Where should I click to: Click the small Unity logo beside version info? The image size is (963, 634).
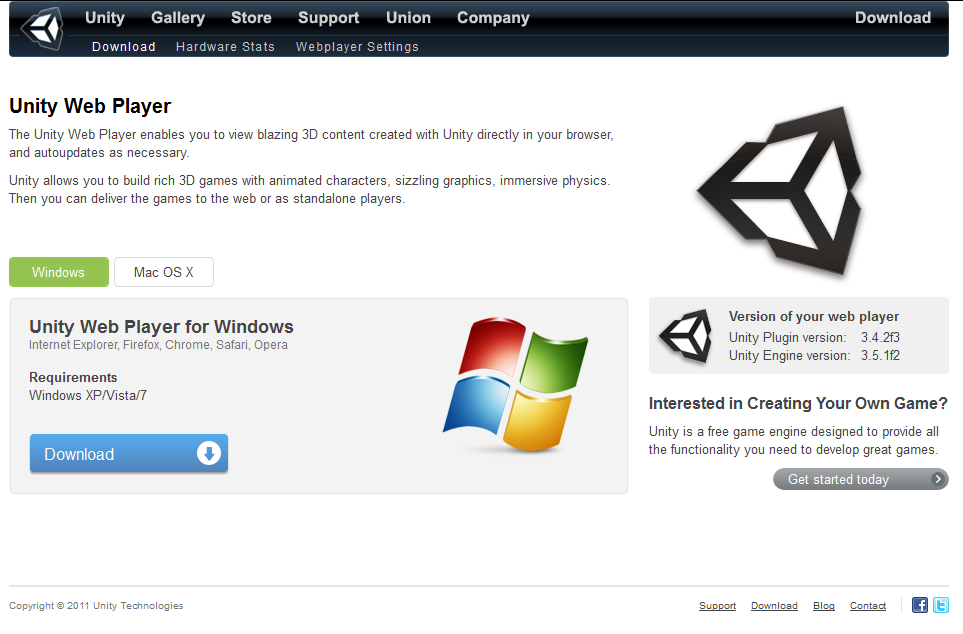685,335
